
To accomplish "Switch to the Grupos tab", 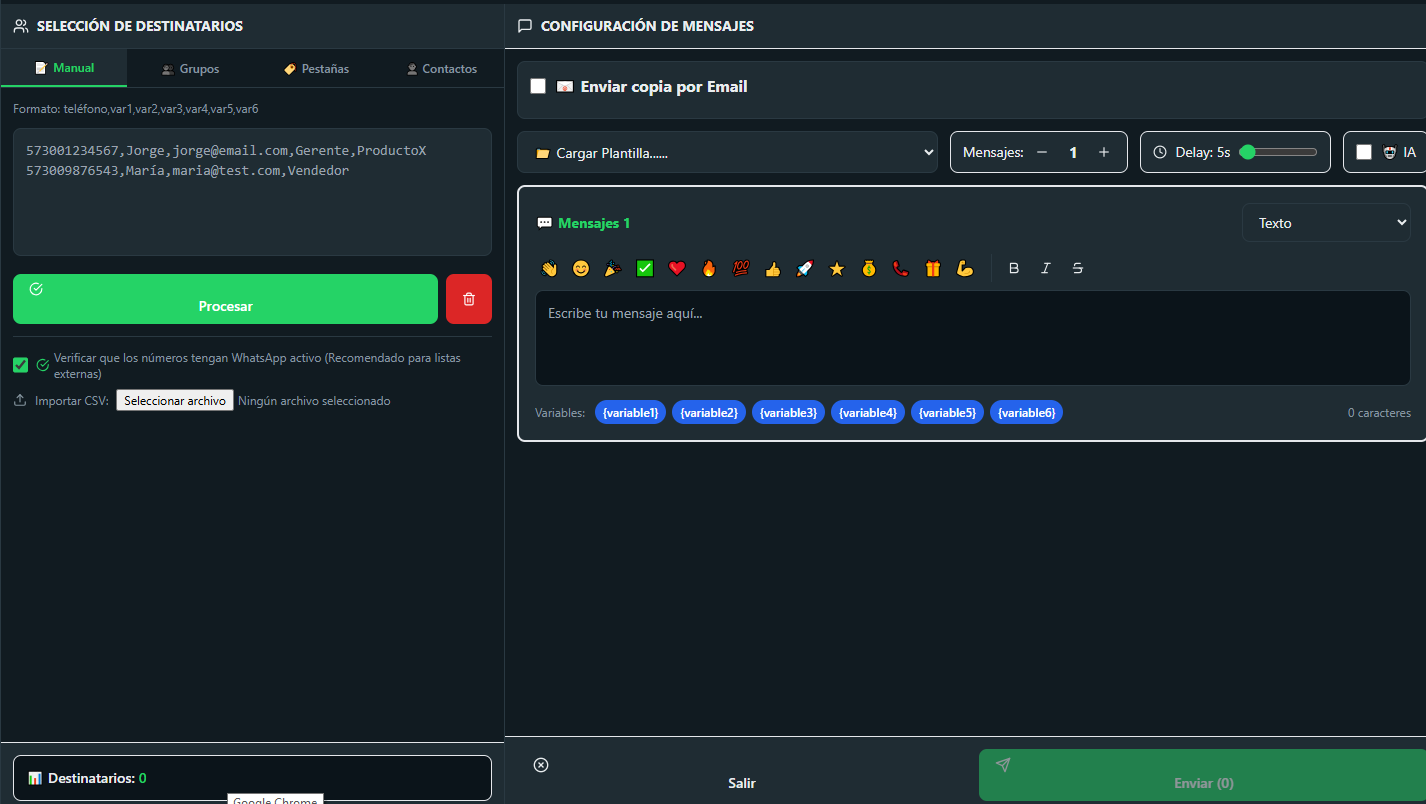I will coord(190,69).
